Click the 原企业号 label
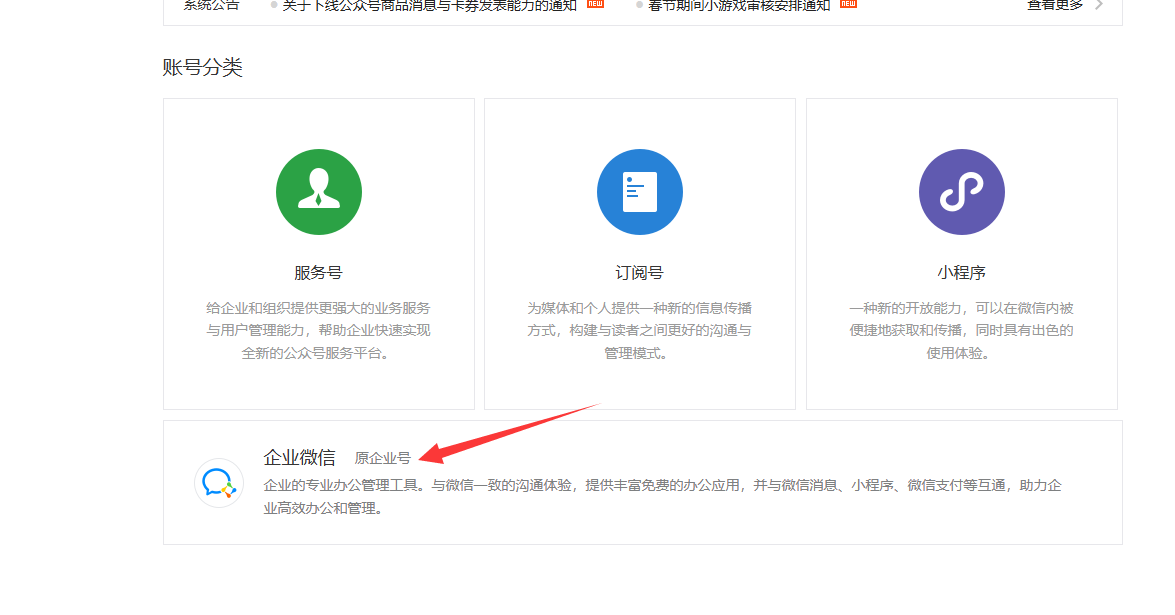1175x615 pixels. pos(382,458)
